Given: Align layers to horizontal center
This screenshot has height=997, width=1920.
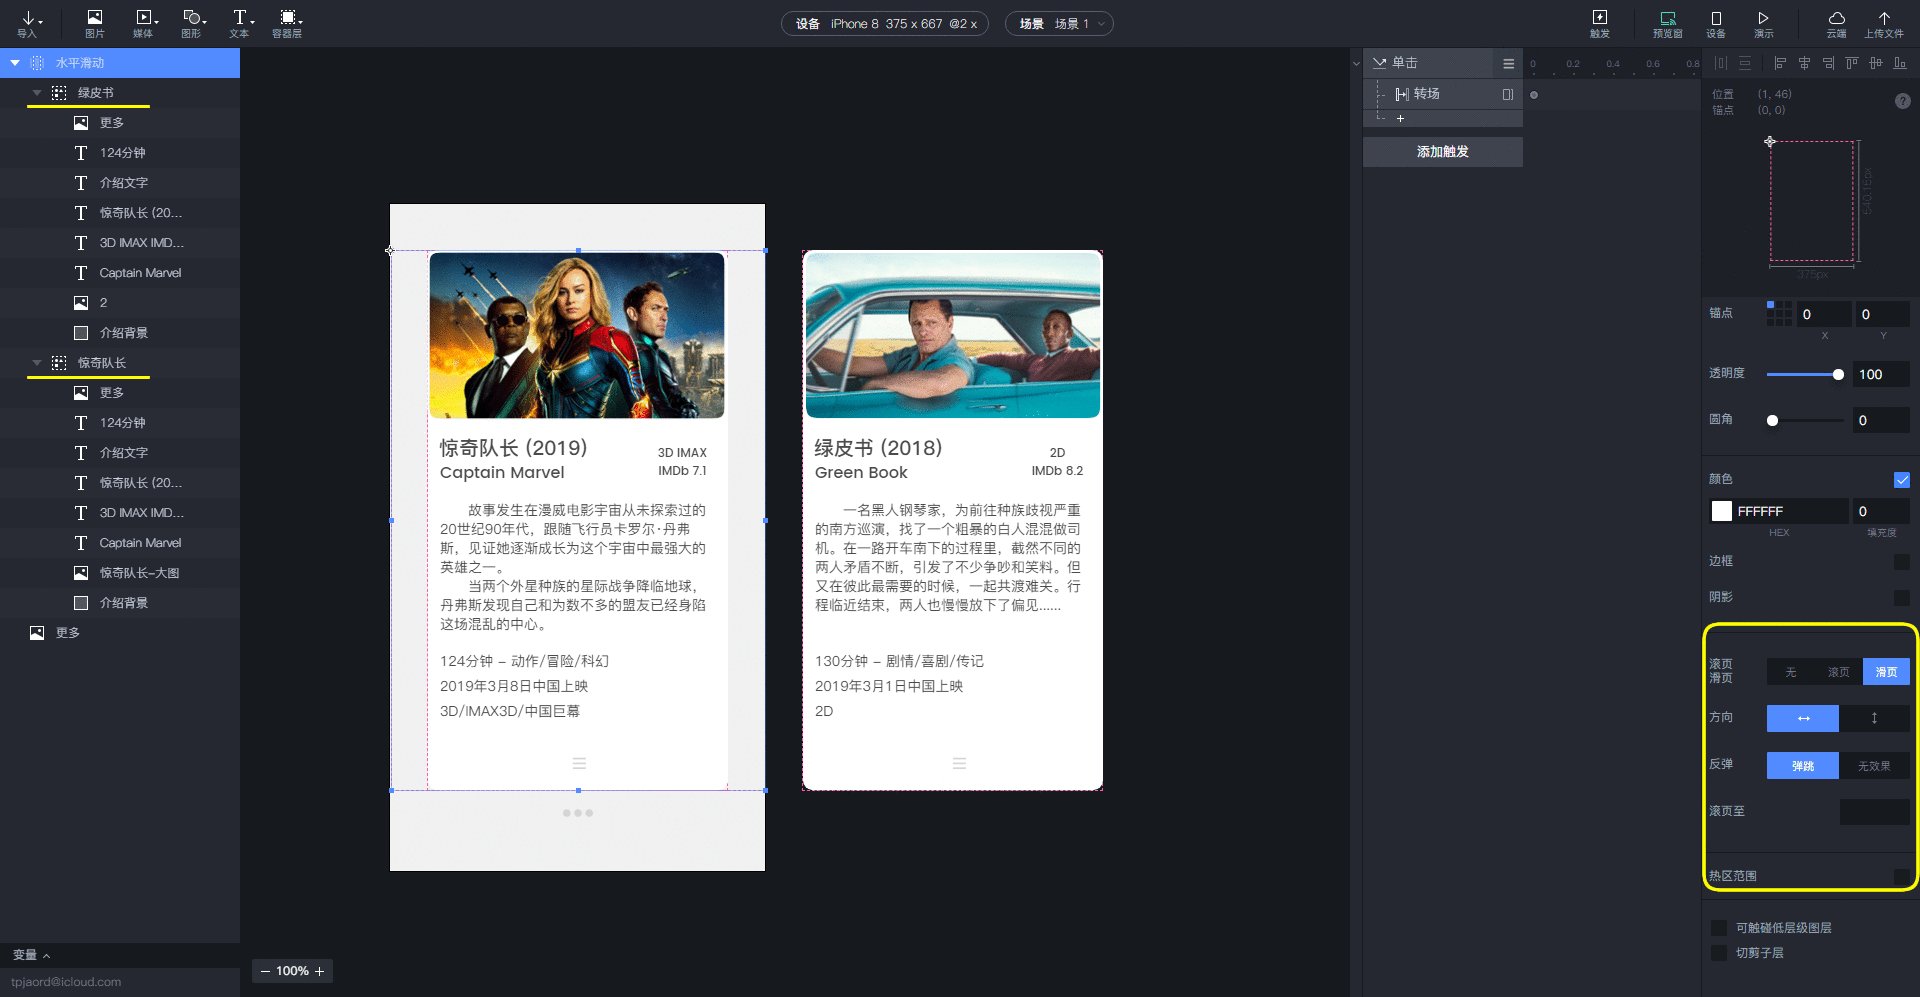Looking at the screenshot, I should point(1805,63).
